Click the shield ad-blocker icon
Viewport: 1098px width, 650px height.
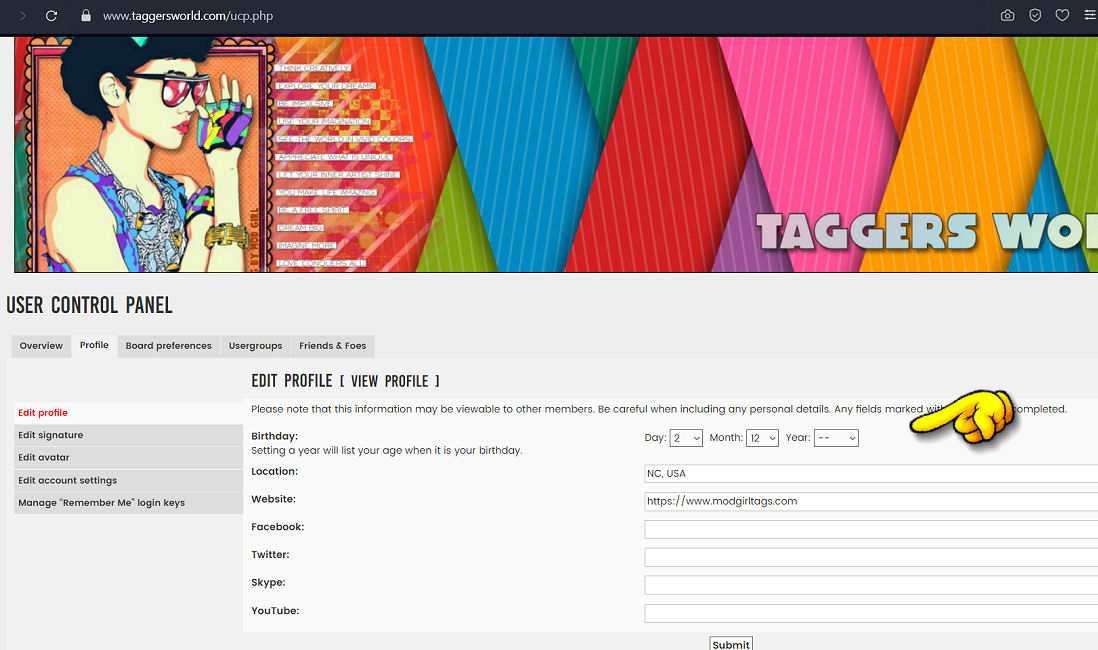(x=1035, y=15)
